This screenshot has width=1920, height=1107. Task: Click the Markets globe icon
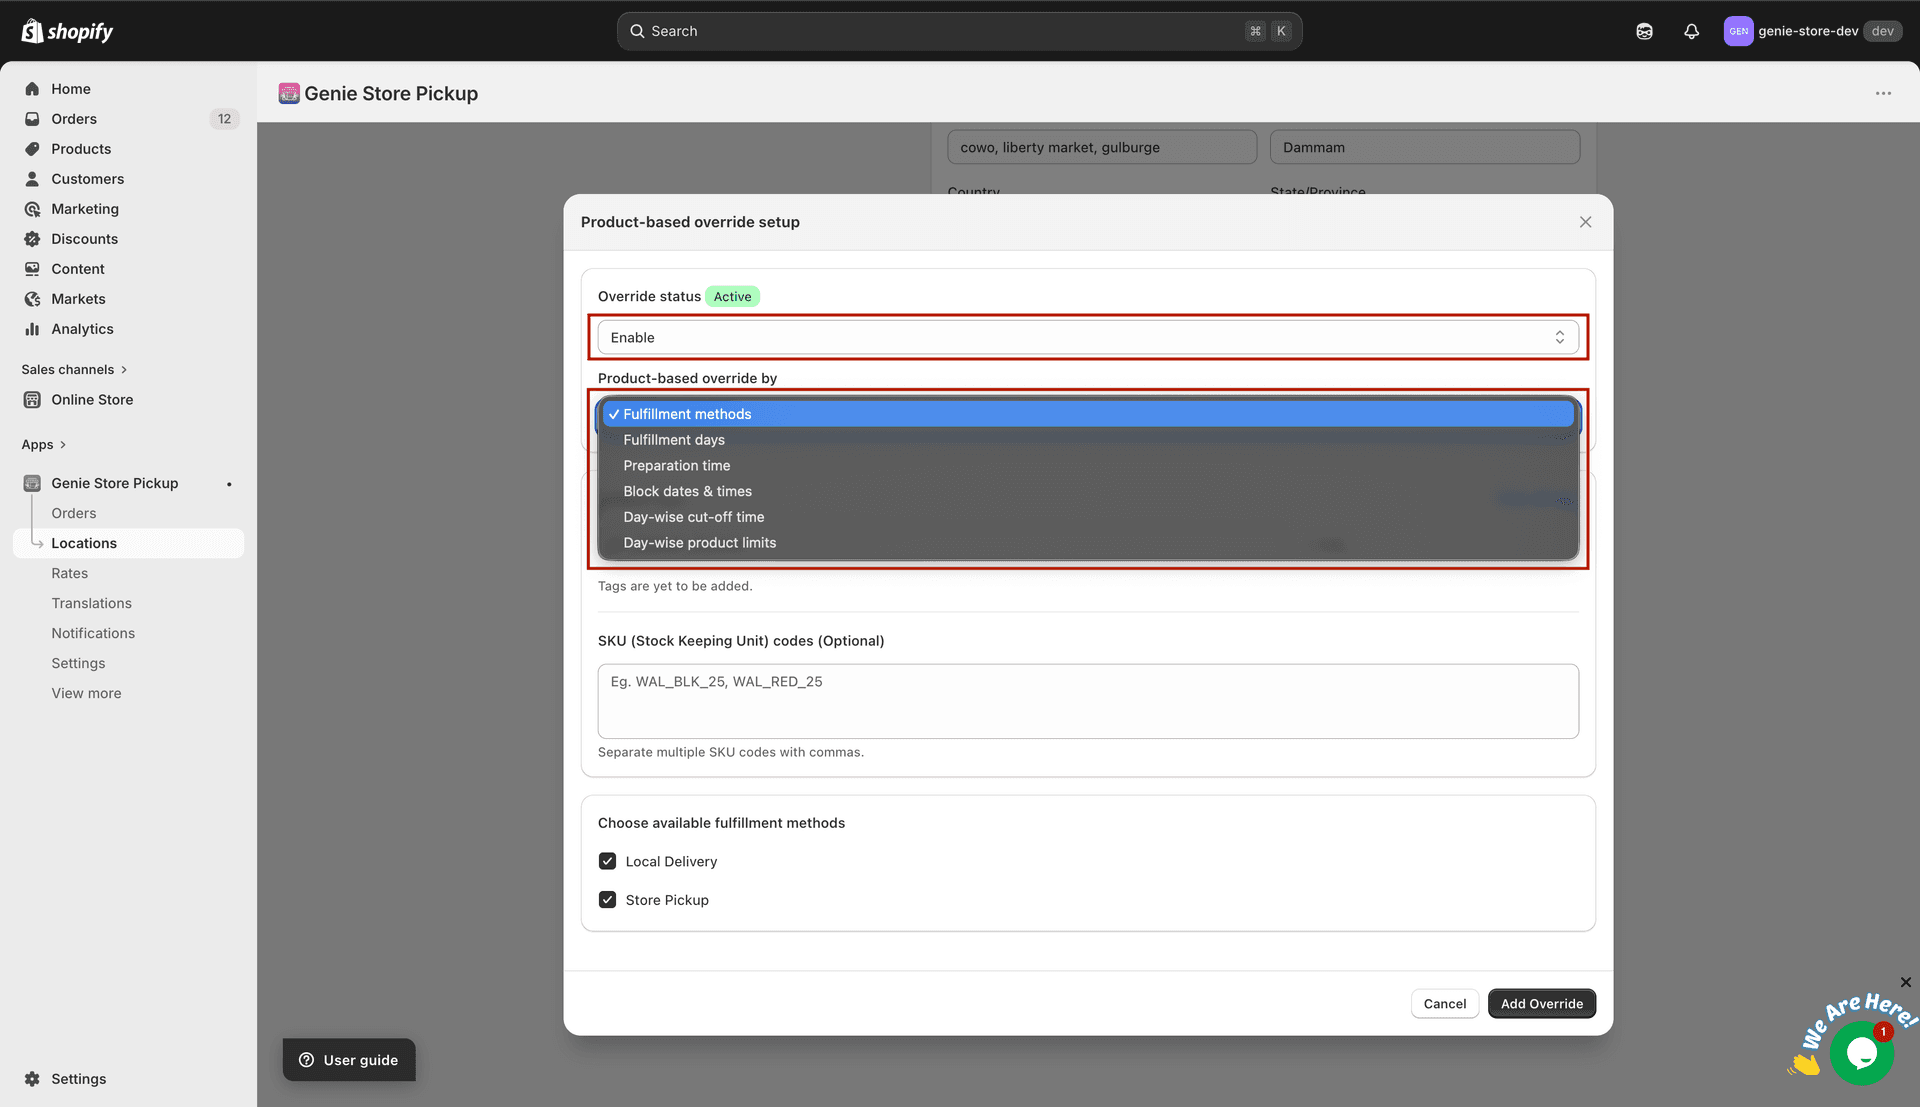[x=32, y=299]
